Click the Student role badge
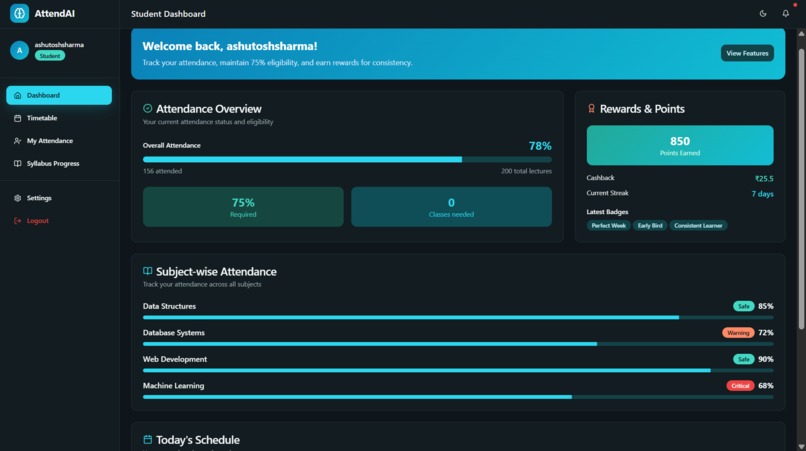The image size is (806, 451). (x=50, y=56)
